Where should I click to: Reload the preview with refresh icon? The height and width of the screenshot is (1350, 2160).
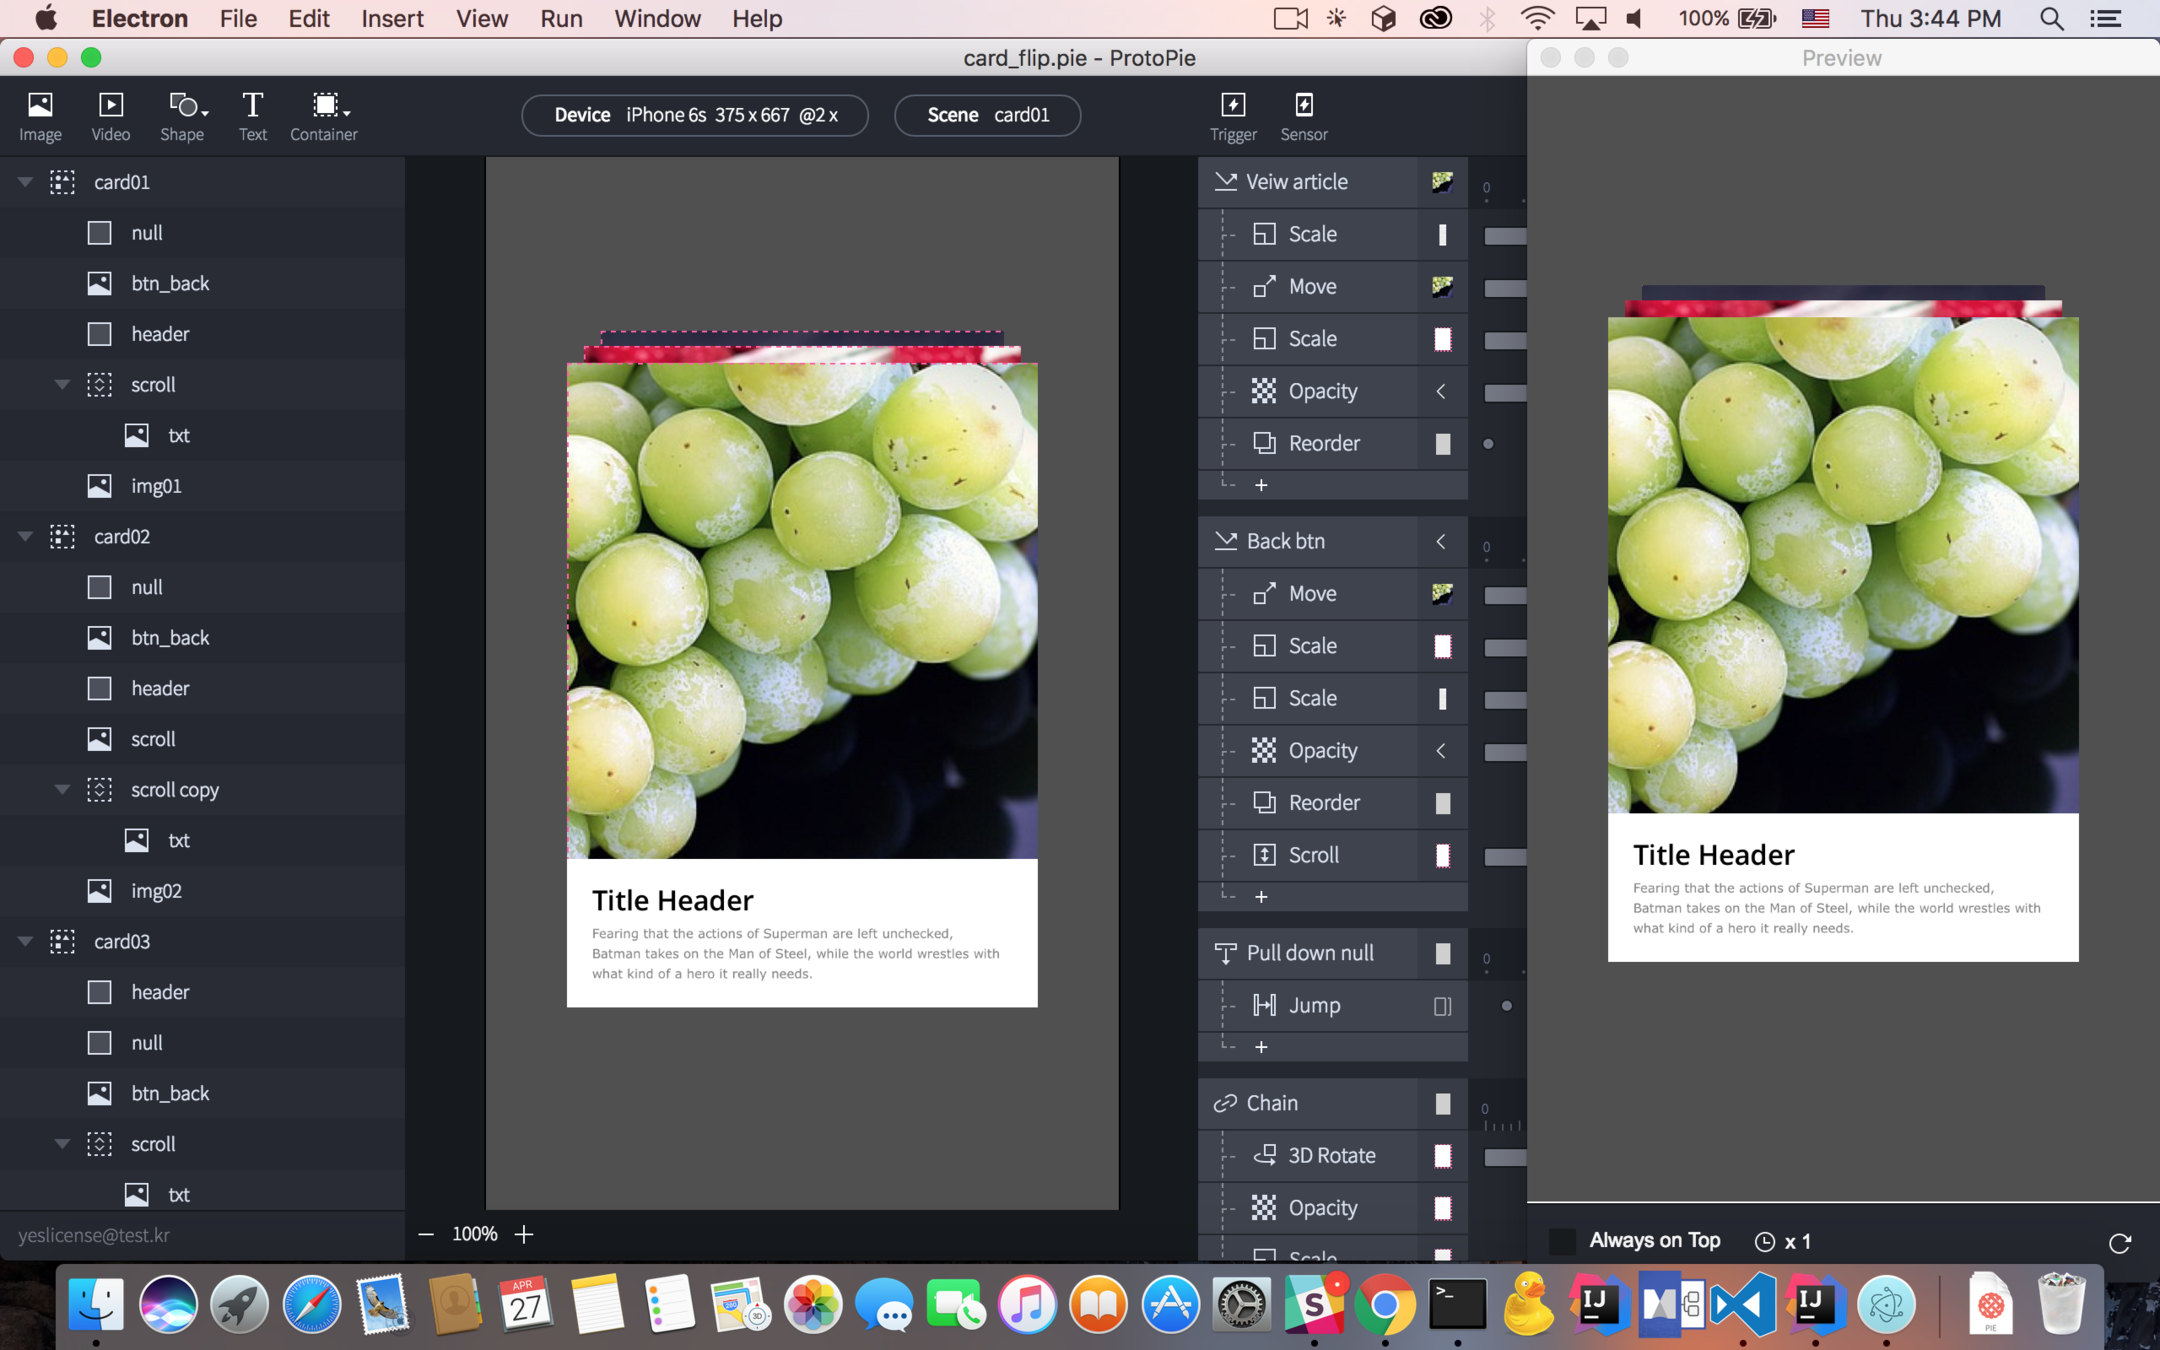tap(2118, 1242)
